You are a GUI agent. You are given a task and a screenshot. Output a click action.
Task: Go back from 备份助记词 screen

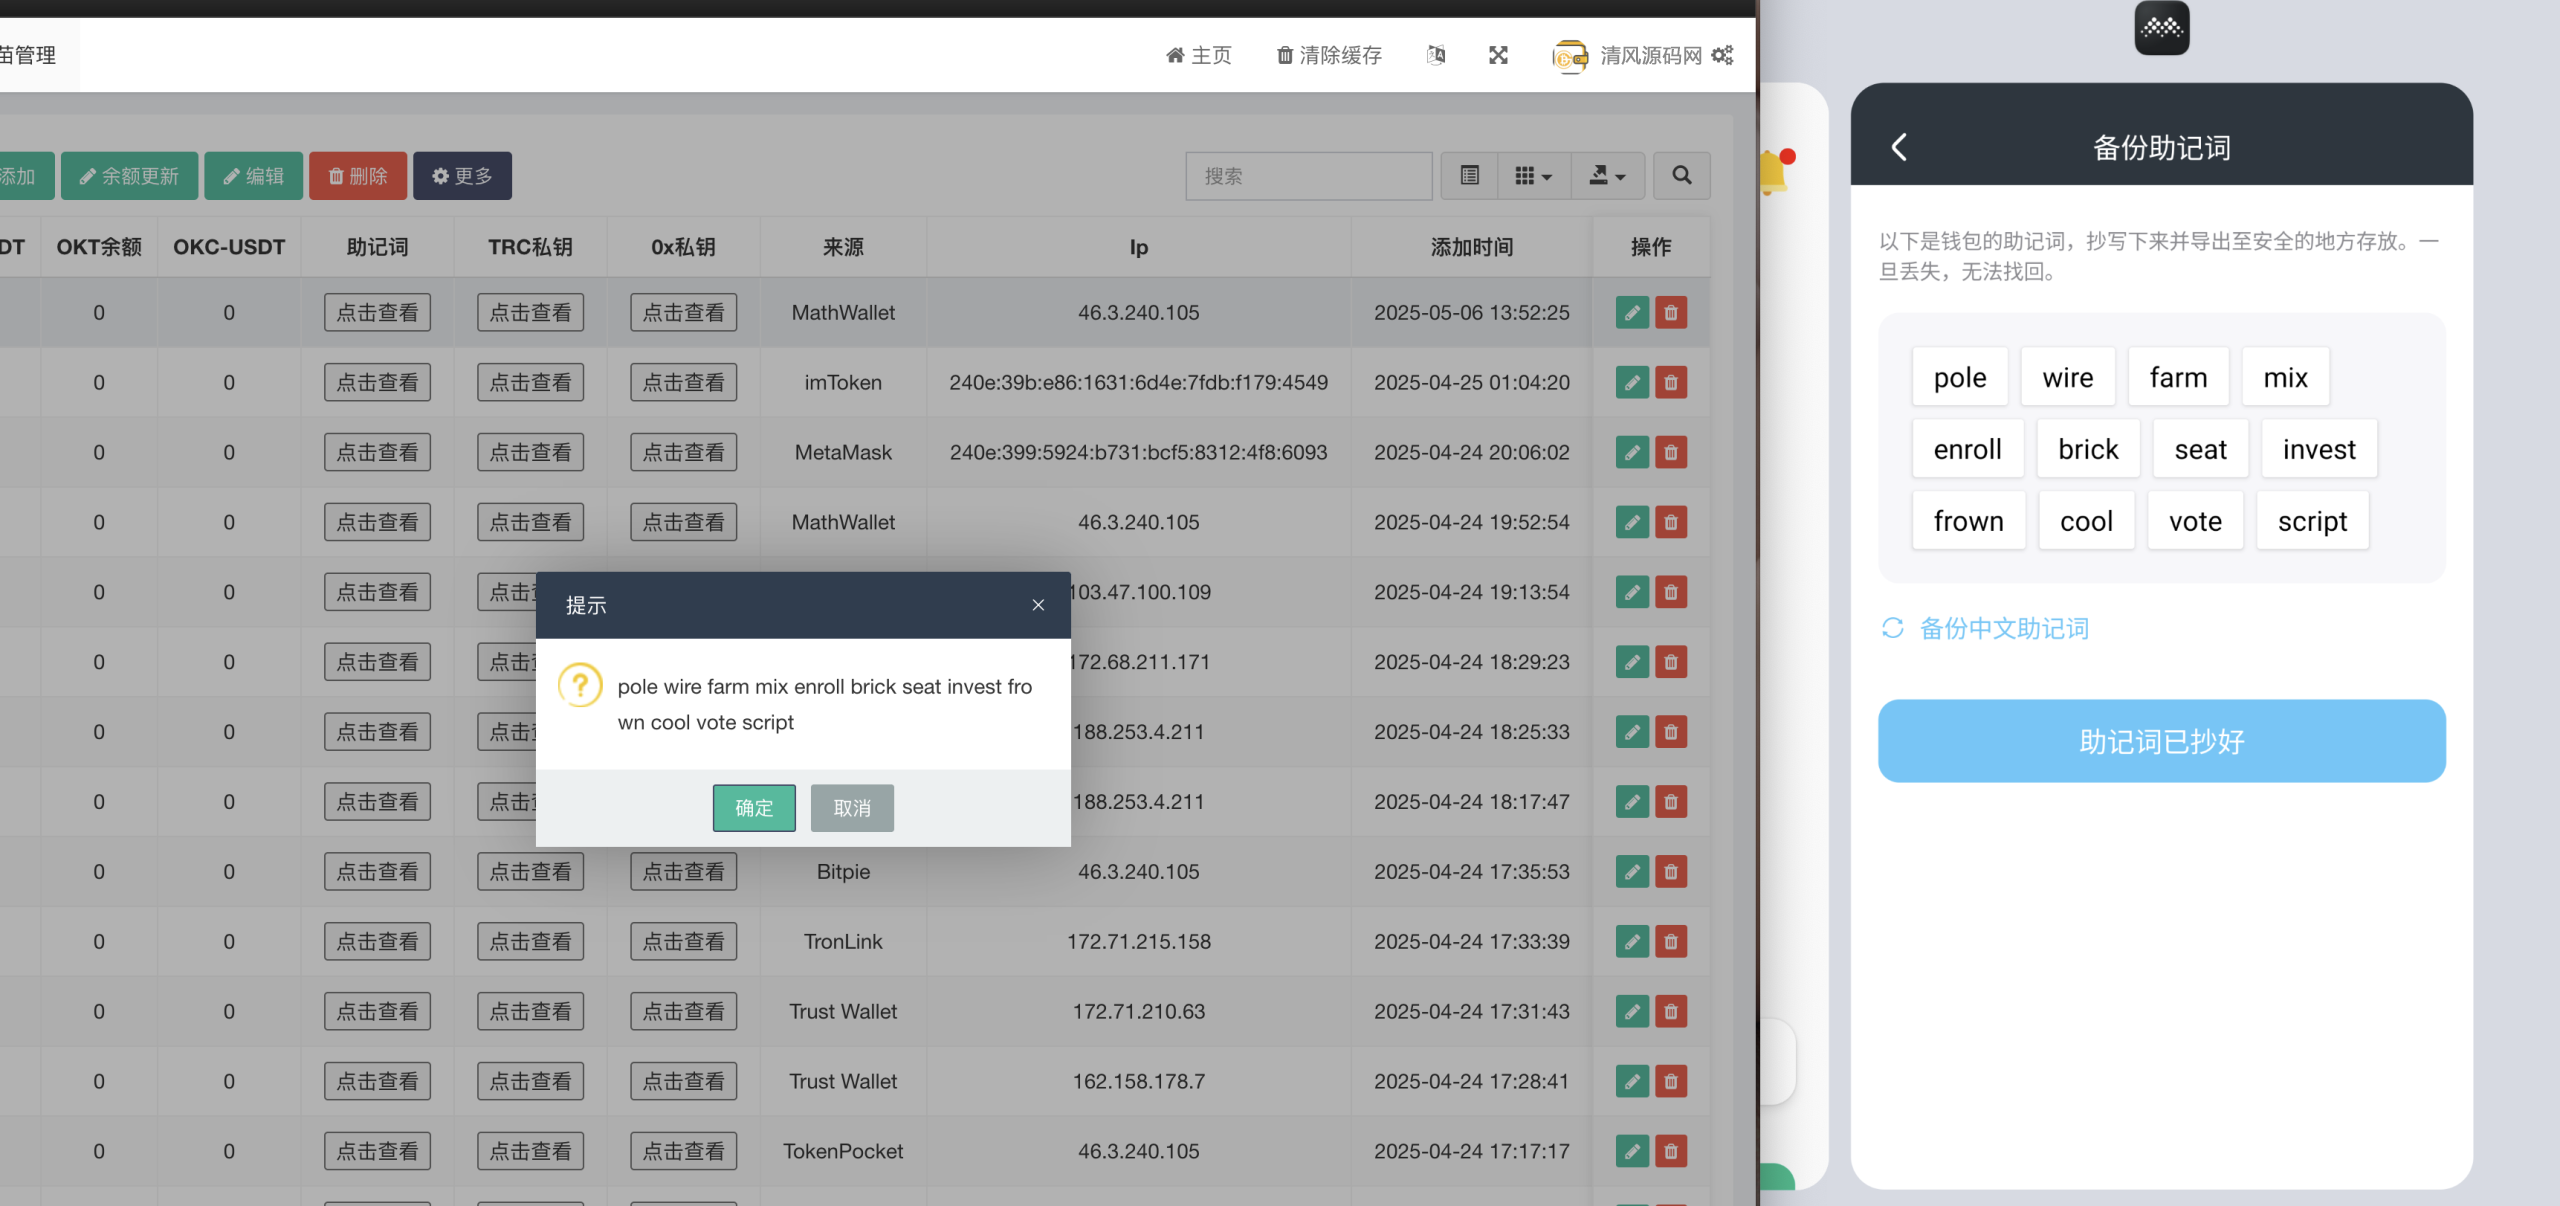pyautogui.click(x=1899, y=147)
